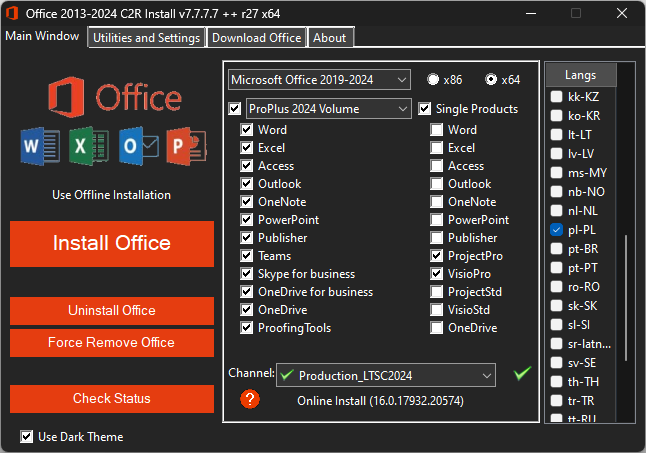This screenshot has height=453, width=646.
Task: Check the pt-BR language
Action: 556,249
